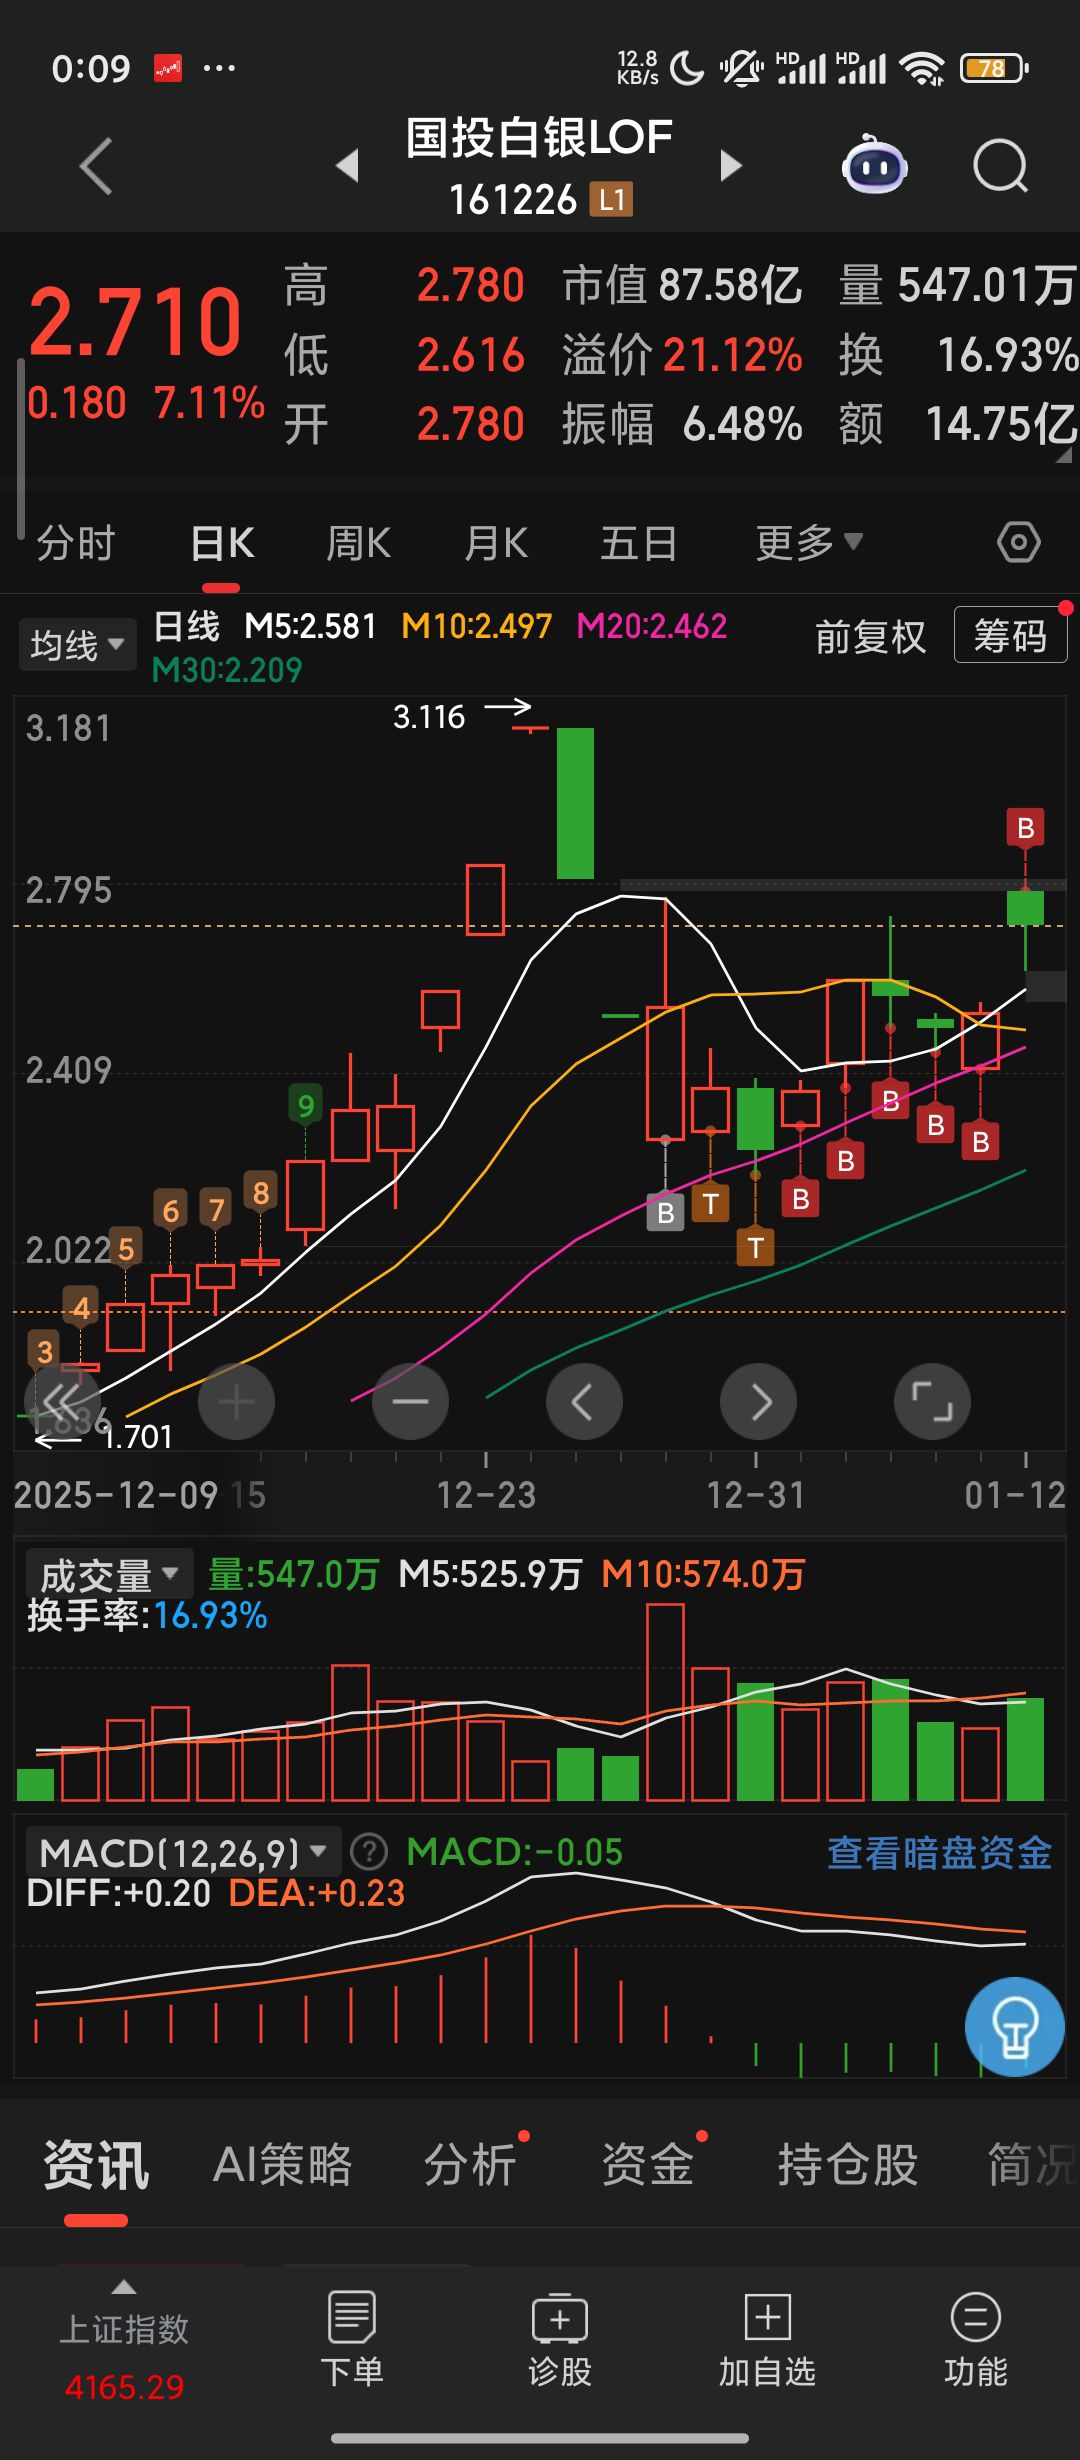Tap the M10:2.497 moving average value
The height and width of the screenshot is (2460, 1080).
pyautogui.click(x=476, y=626)
